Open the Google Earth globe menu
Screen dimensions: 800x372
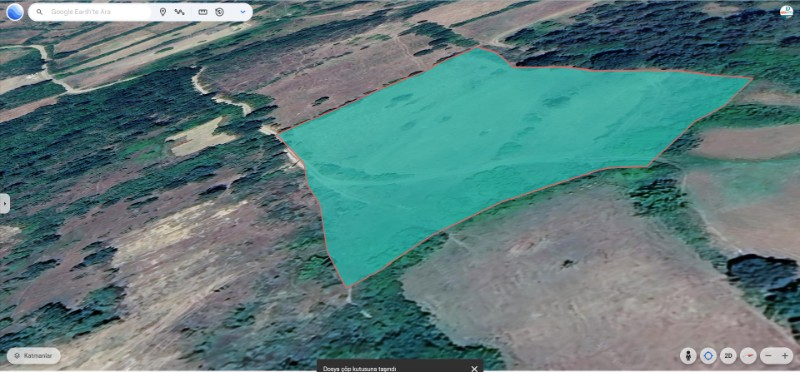tap(15, 12)
